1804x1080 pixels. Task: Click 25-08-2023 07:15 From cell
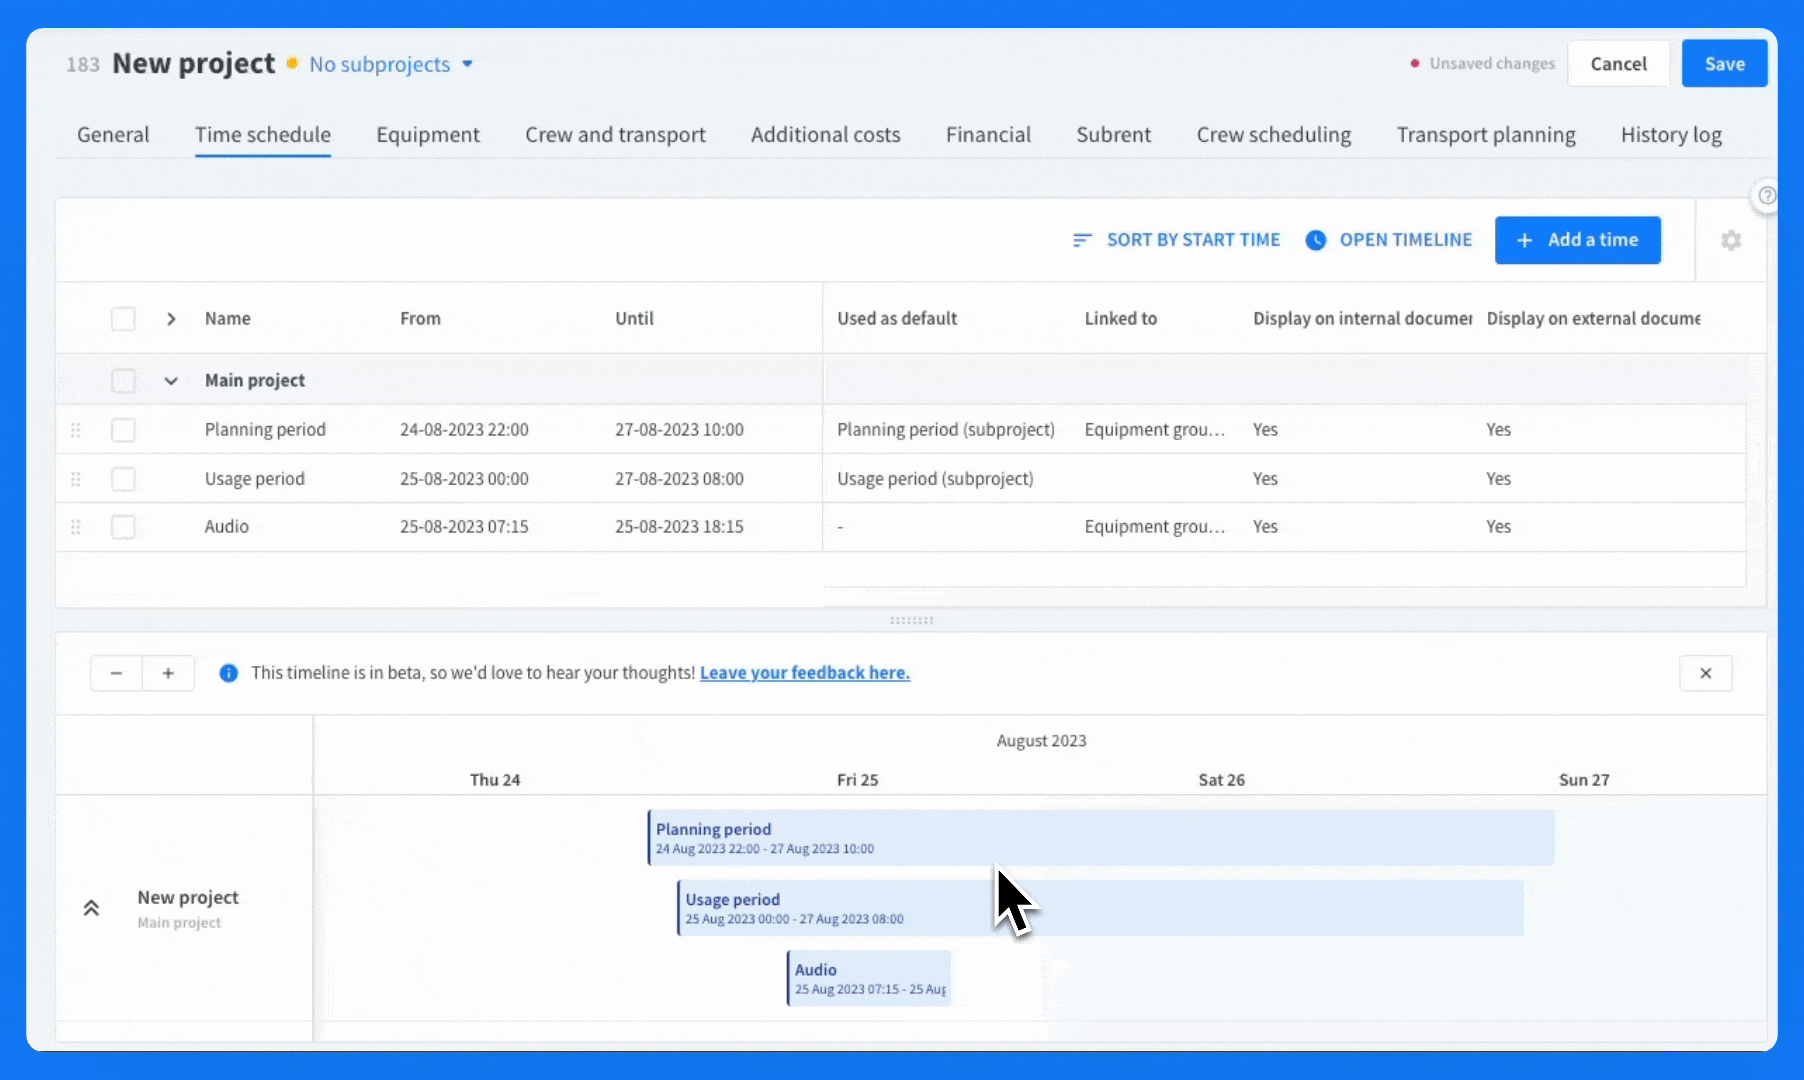coord(464,527)
